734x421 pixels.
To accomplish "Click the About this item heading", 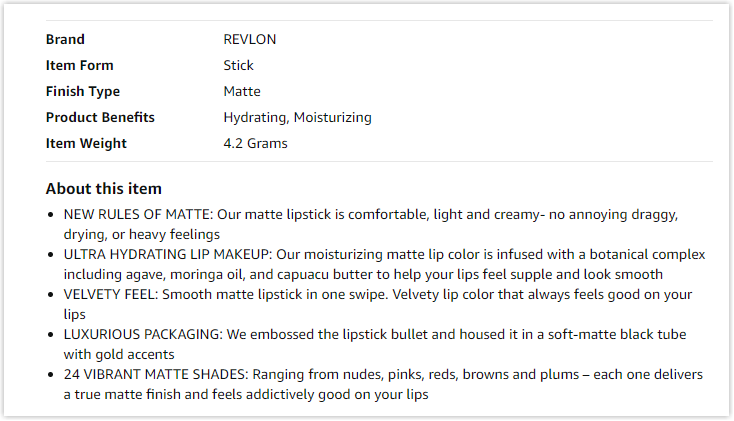I will pos(103,188).
